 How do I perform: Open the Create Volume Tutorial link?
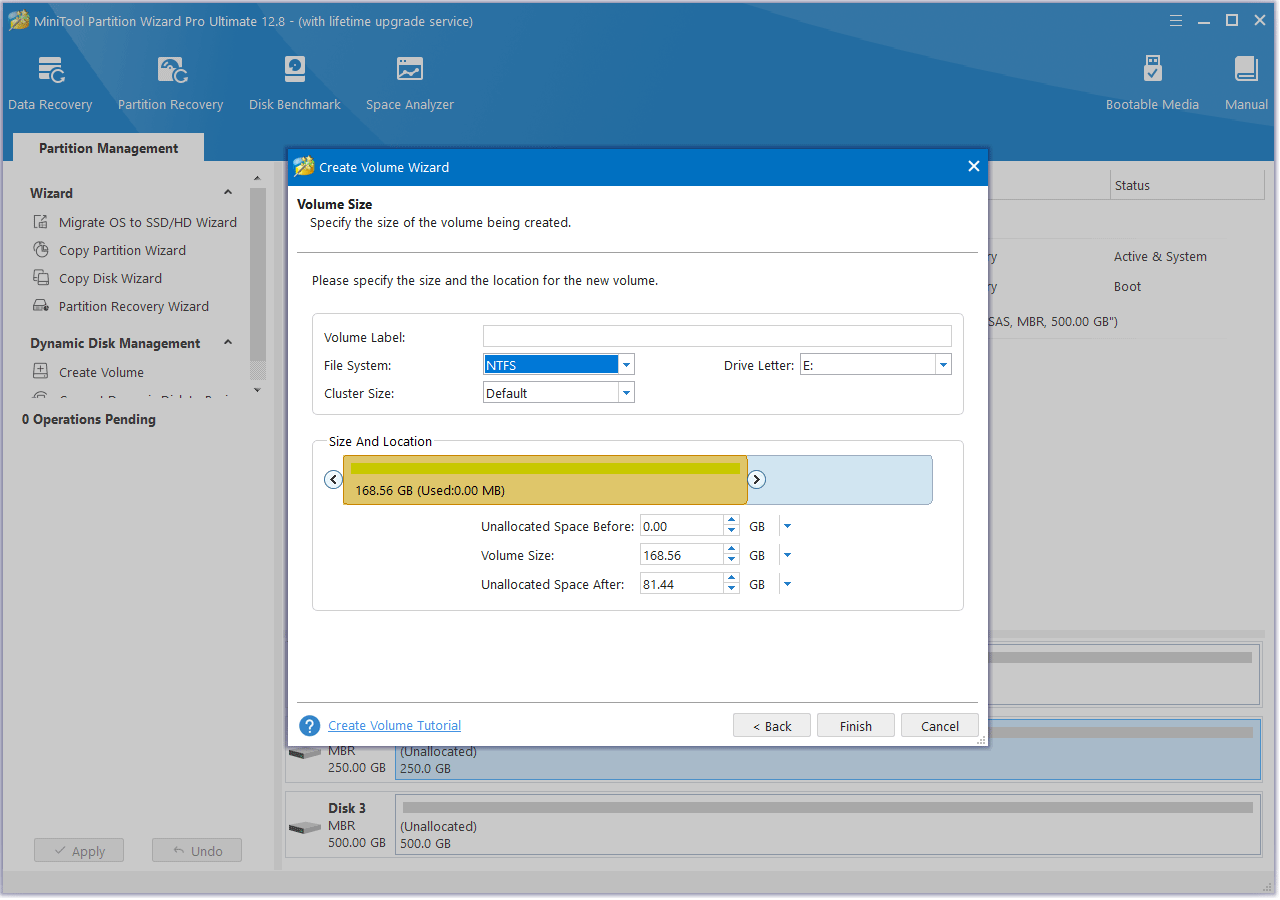(395, 726)
